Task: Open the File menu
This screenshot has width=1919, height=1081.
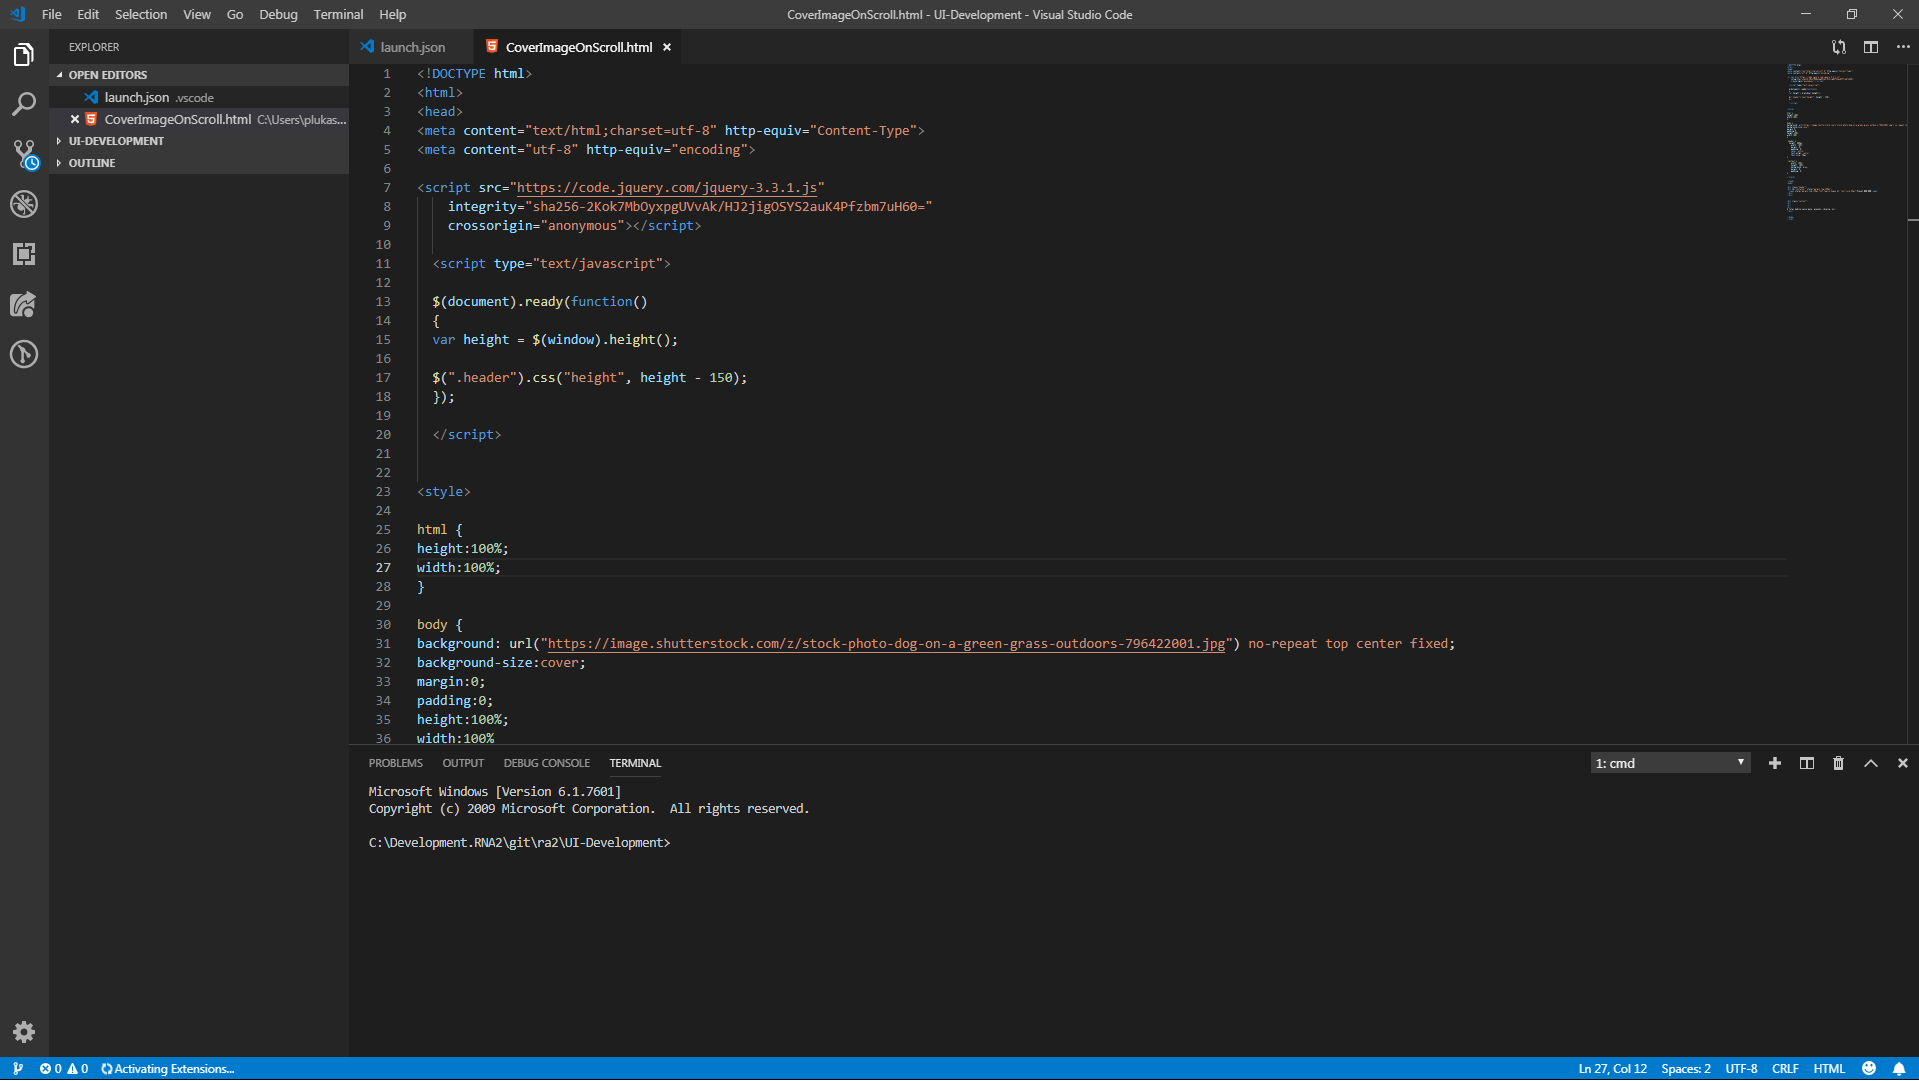Action: pos(52,14)
